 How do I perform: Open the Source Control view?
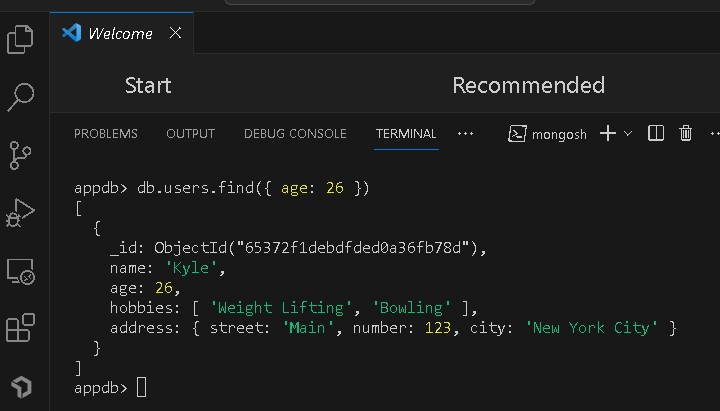pyautogui.click(x=20, y=155)
